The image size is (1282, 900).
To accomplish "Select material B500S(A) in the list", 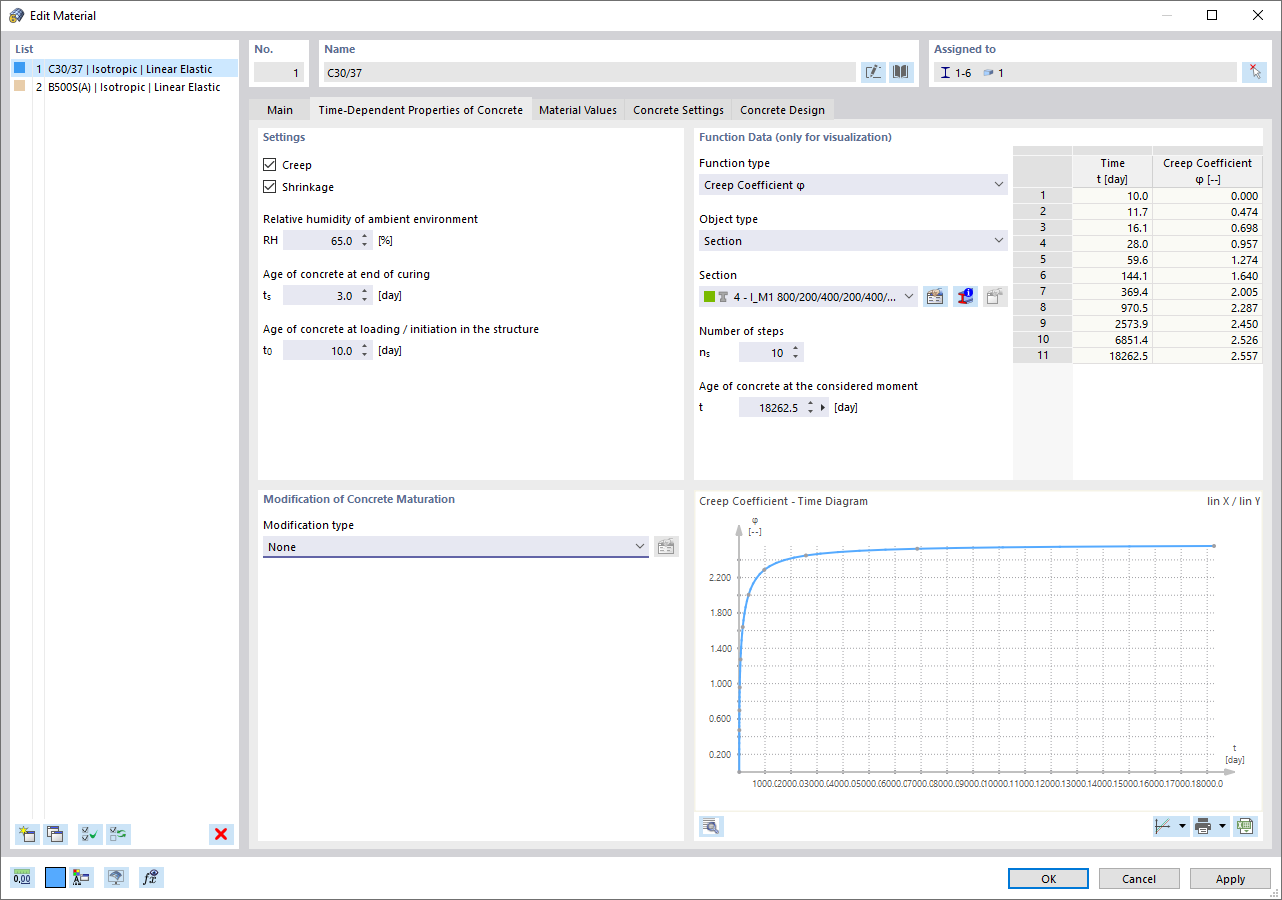I will click(125, 87).
